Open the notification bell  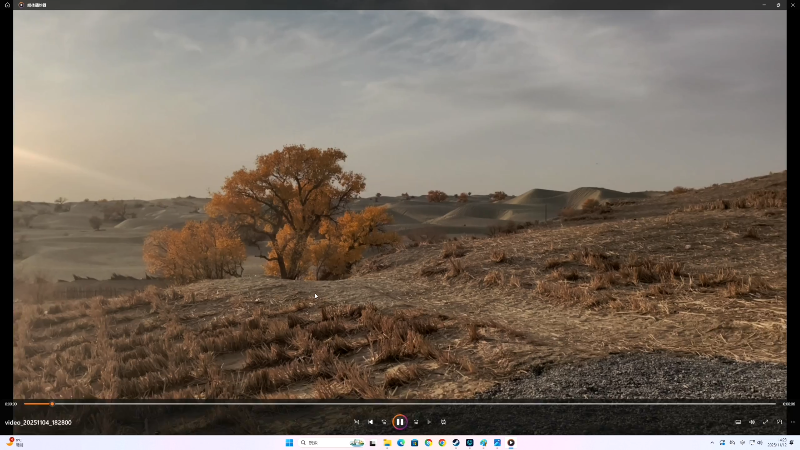coord(792,442)
